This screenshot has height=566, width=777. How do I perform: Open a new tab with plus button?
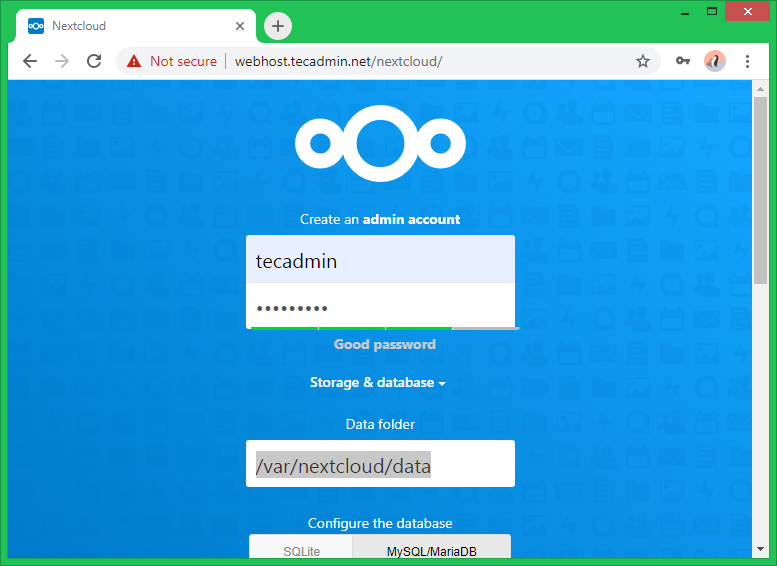pyautogui.click(x=278, y=26)
